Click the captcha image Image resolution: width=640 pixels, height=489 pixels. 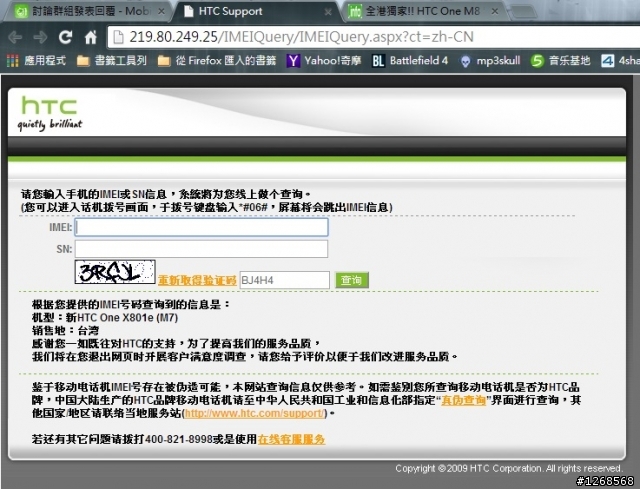(x=115, y=272)
